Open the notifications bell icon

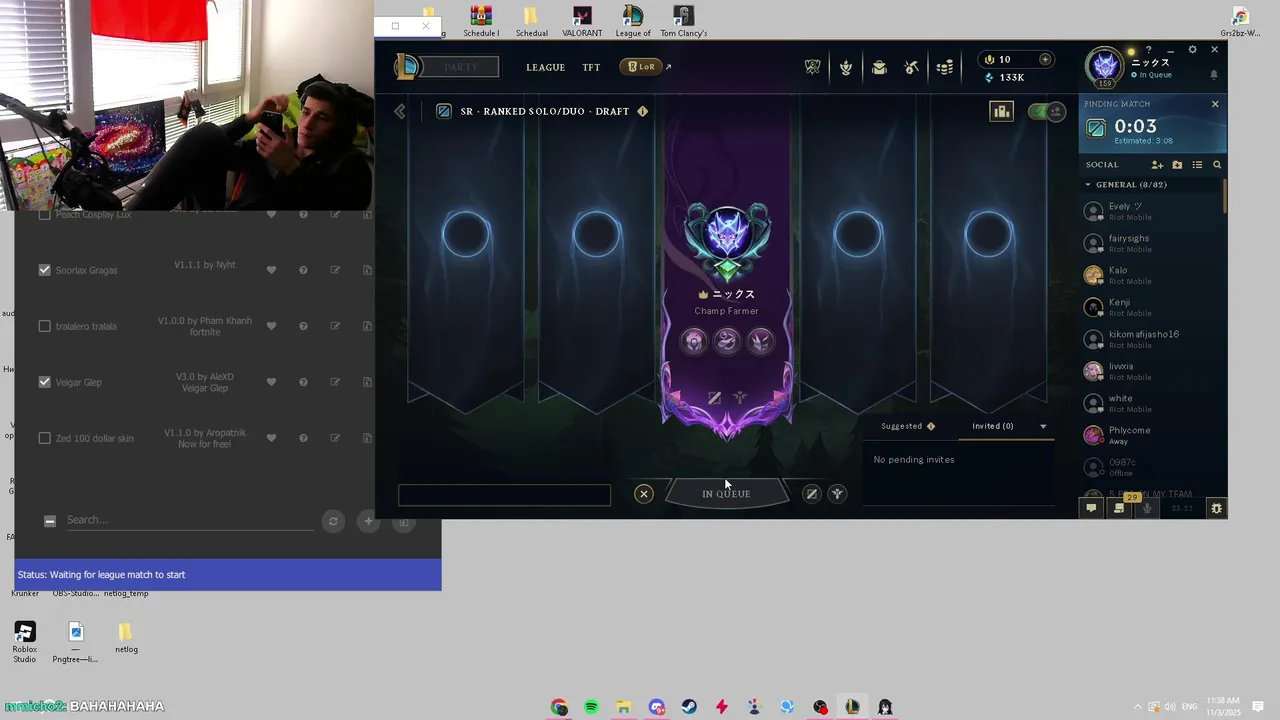coord(1214,75)
